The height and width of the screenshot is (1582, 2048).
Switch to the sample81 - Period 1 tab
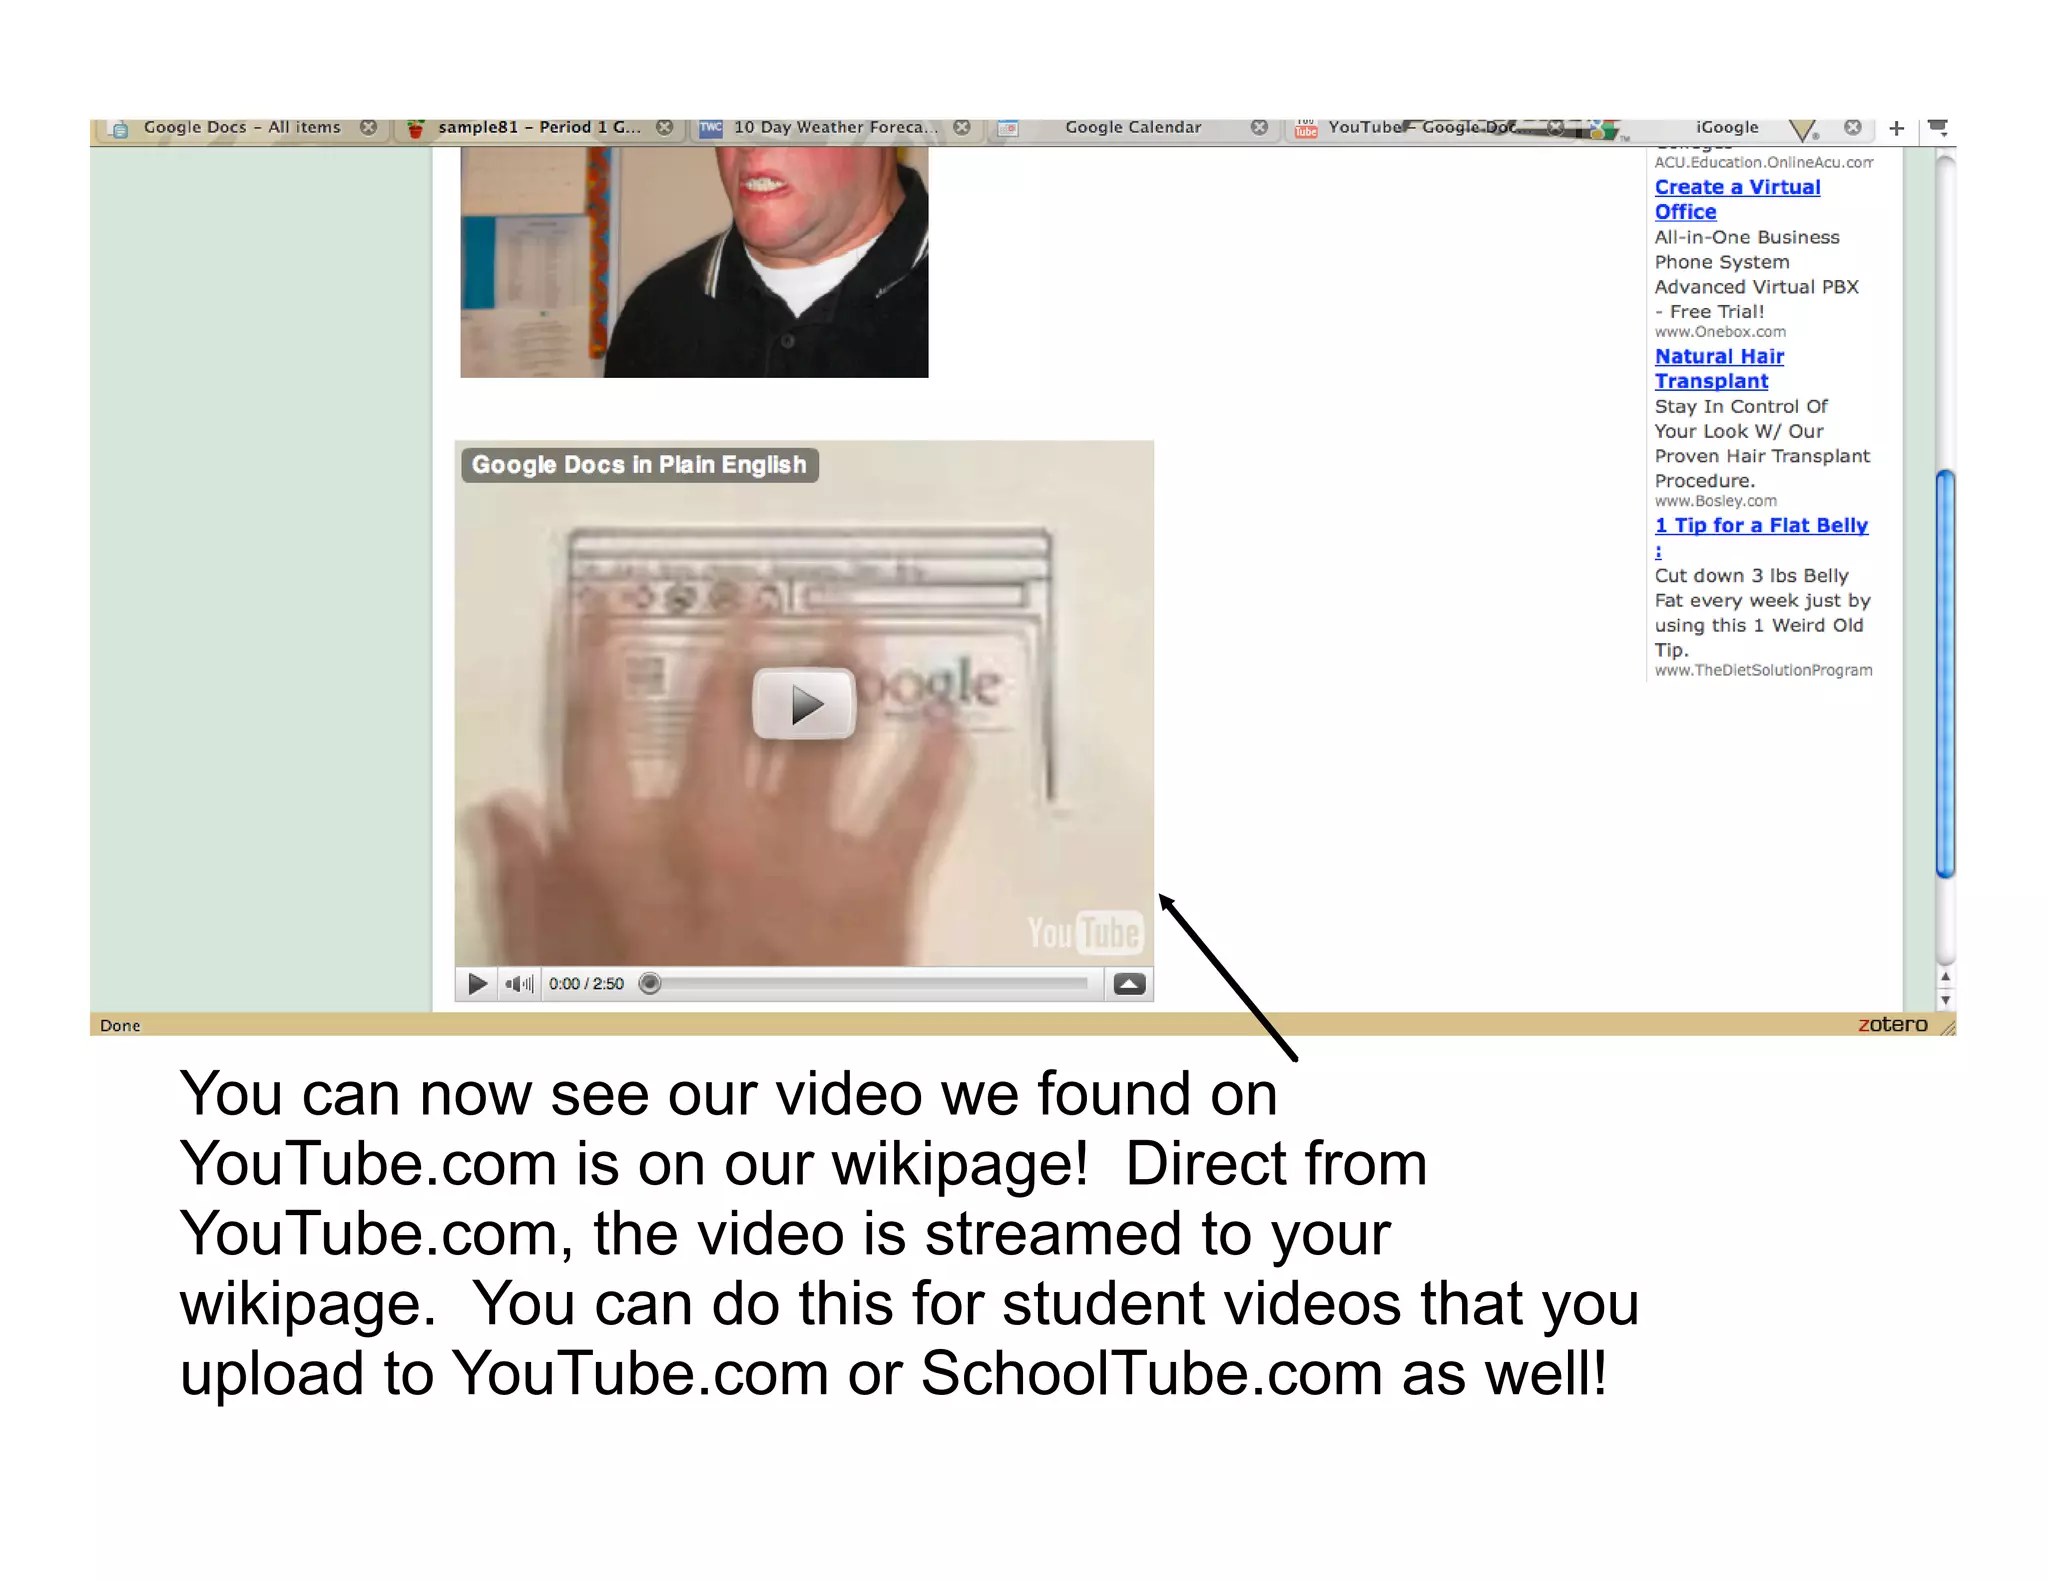(x=539, y=128)
